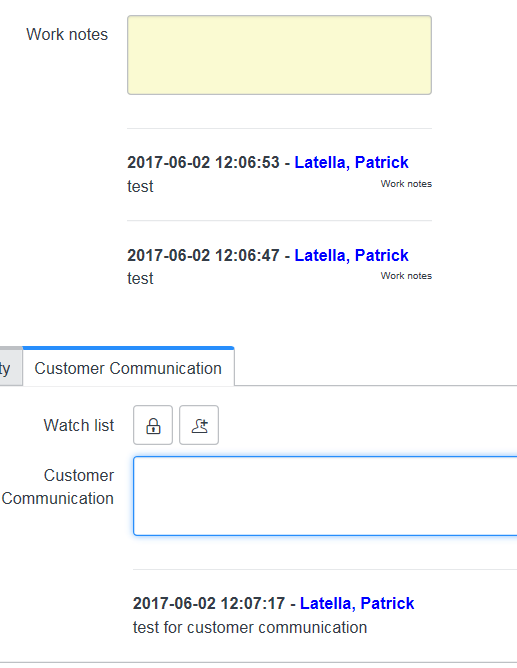This screenshot has width=517, height=668.
Task: Select the 'Work notes' tag on the 12:06:53 entry
Action: [406, 184]
